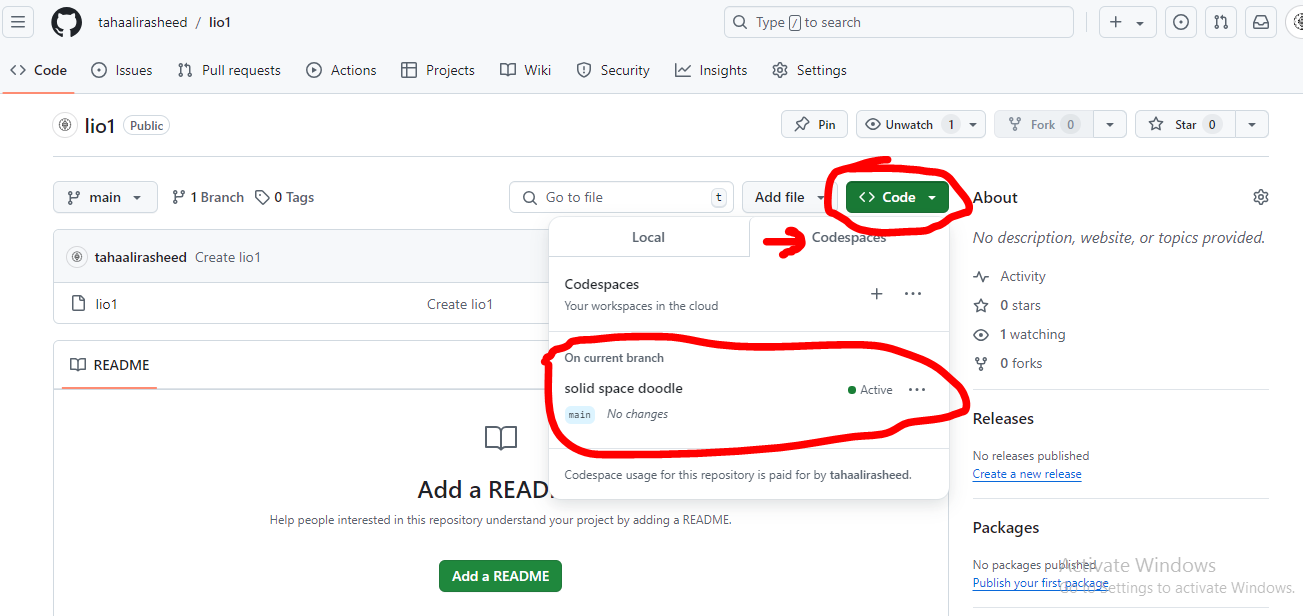Edit repository details gear icon in About
Screen dimensions: 1303x616
pos(1261,197)
